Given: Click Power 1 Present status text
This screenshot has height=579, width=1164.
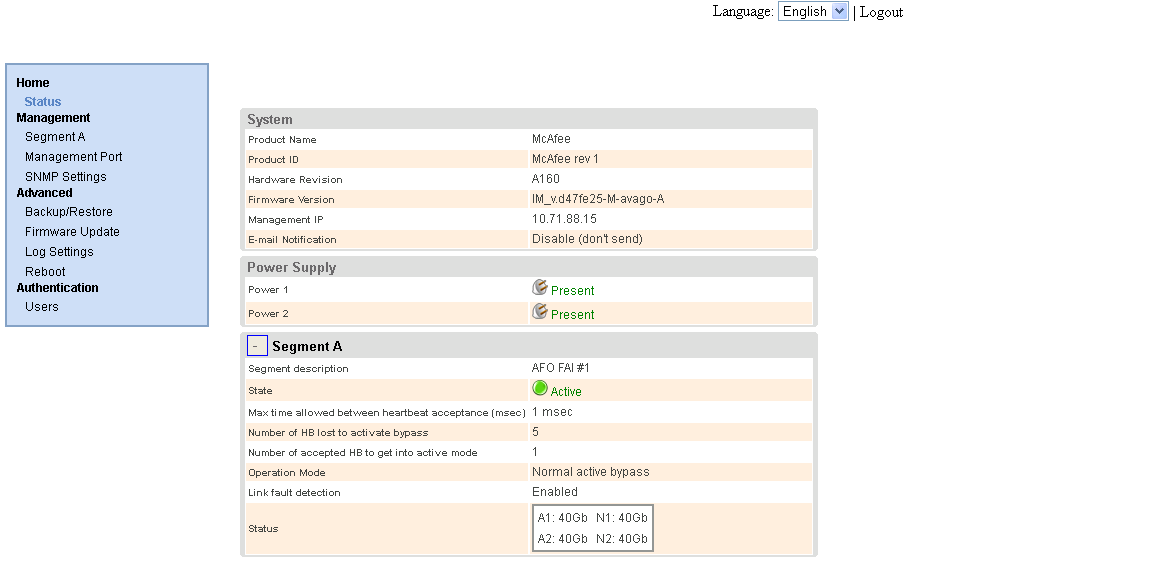Looking at the screenshot, I should tap(572, 290).
